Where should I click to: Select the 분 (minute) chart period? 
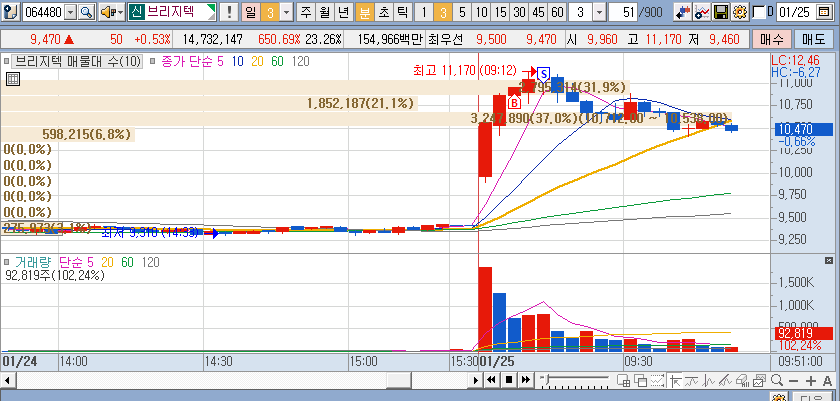pos(365,12)
